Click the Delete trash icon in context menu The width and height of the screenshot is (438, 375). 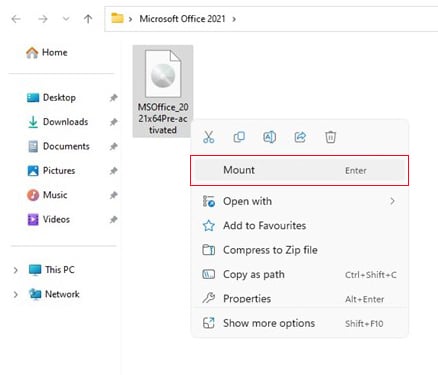[x=330, y=137]
